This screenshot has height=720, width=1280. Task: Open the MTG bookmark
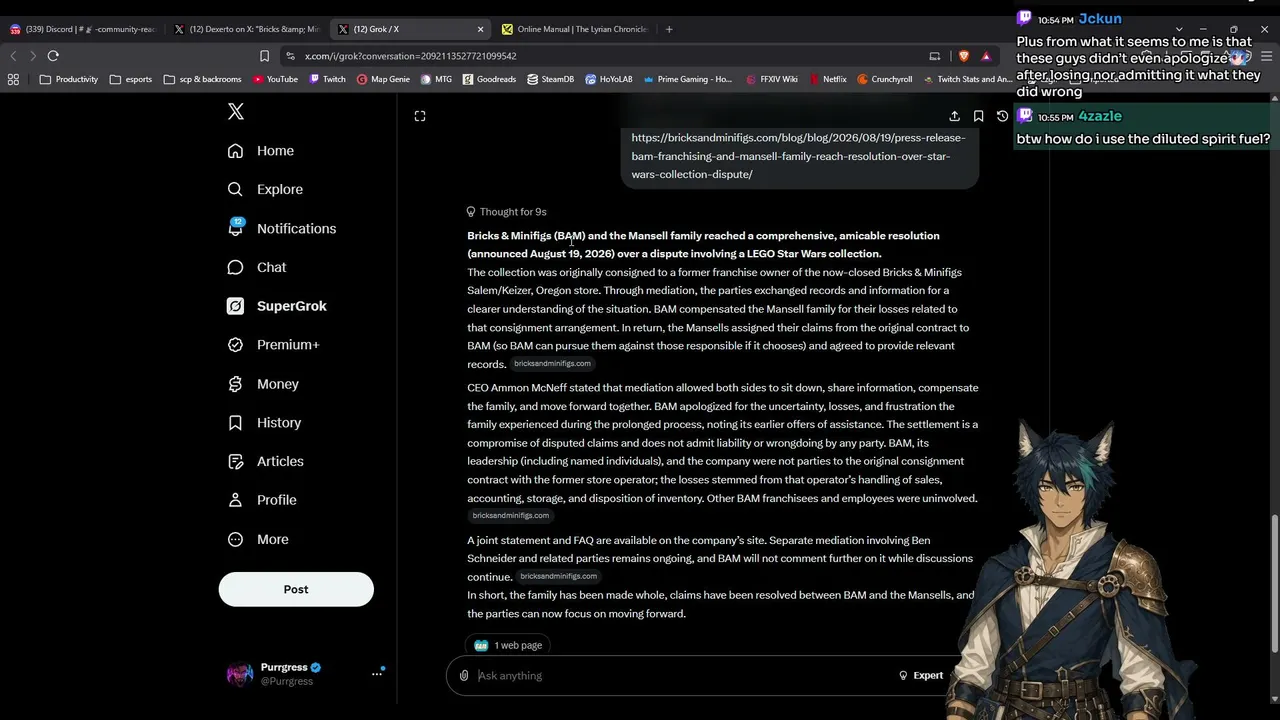coord(436,79)
